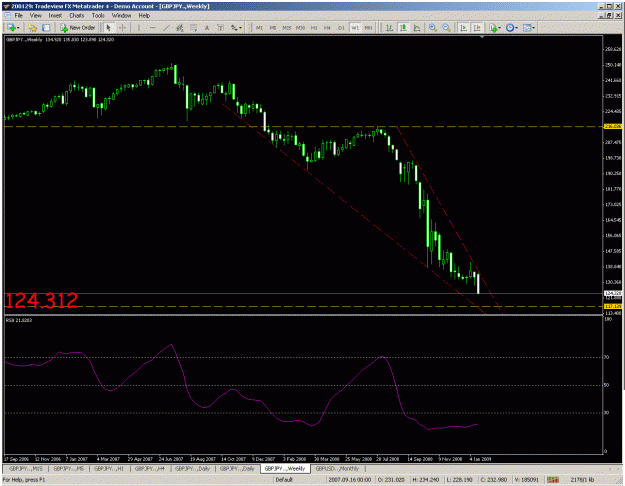625x486 pixels.
Task: Select the equidistant channel tool
Action: 180,28
